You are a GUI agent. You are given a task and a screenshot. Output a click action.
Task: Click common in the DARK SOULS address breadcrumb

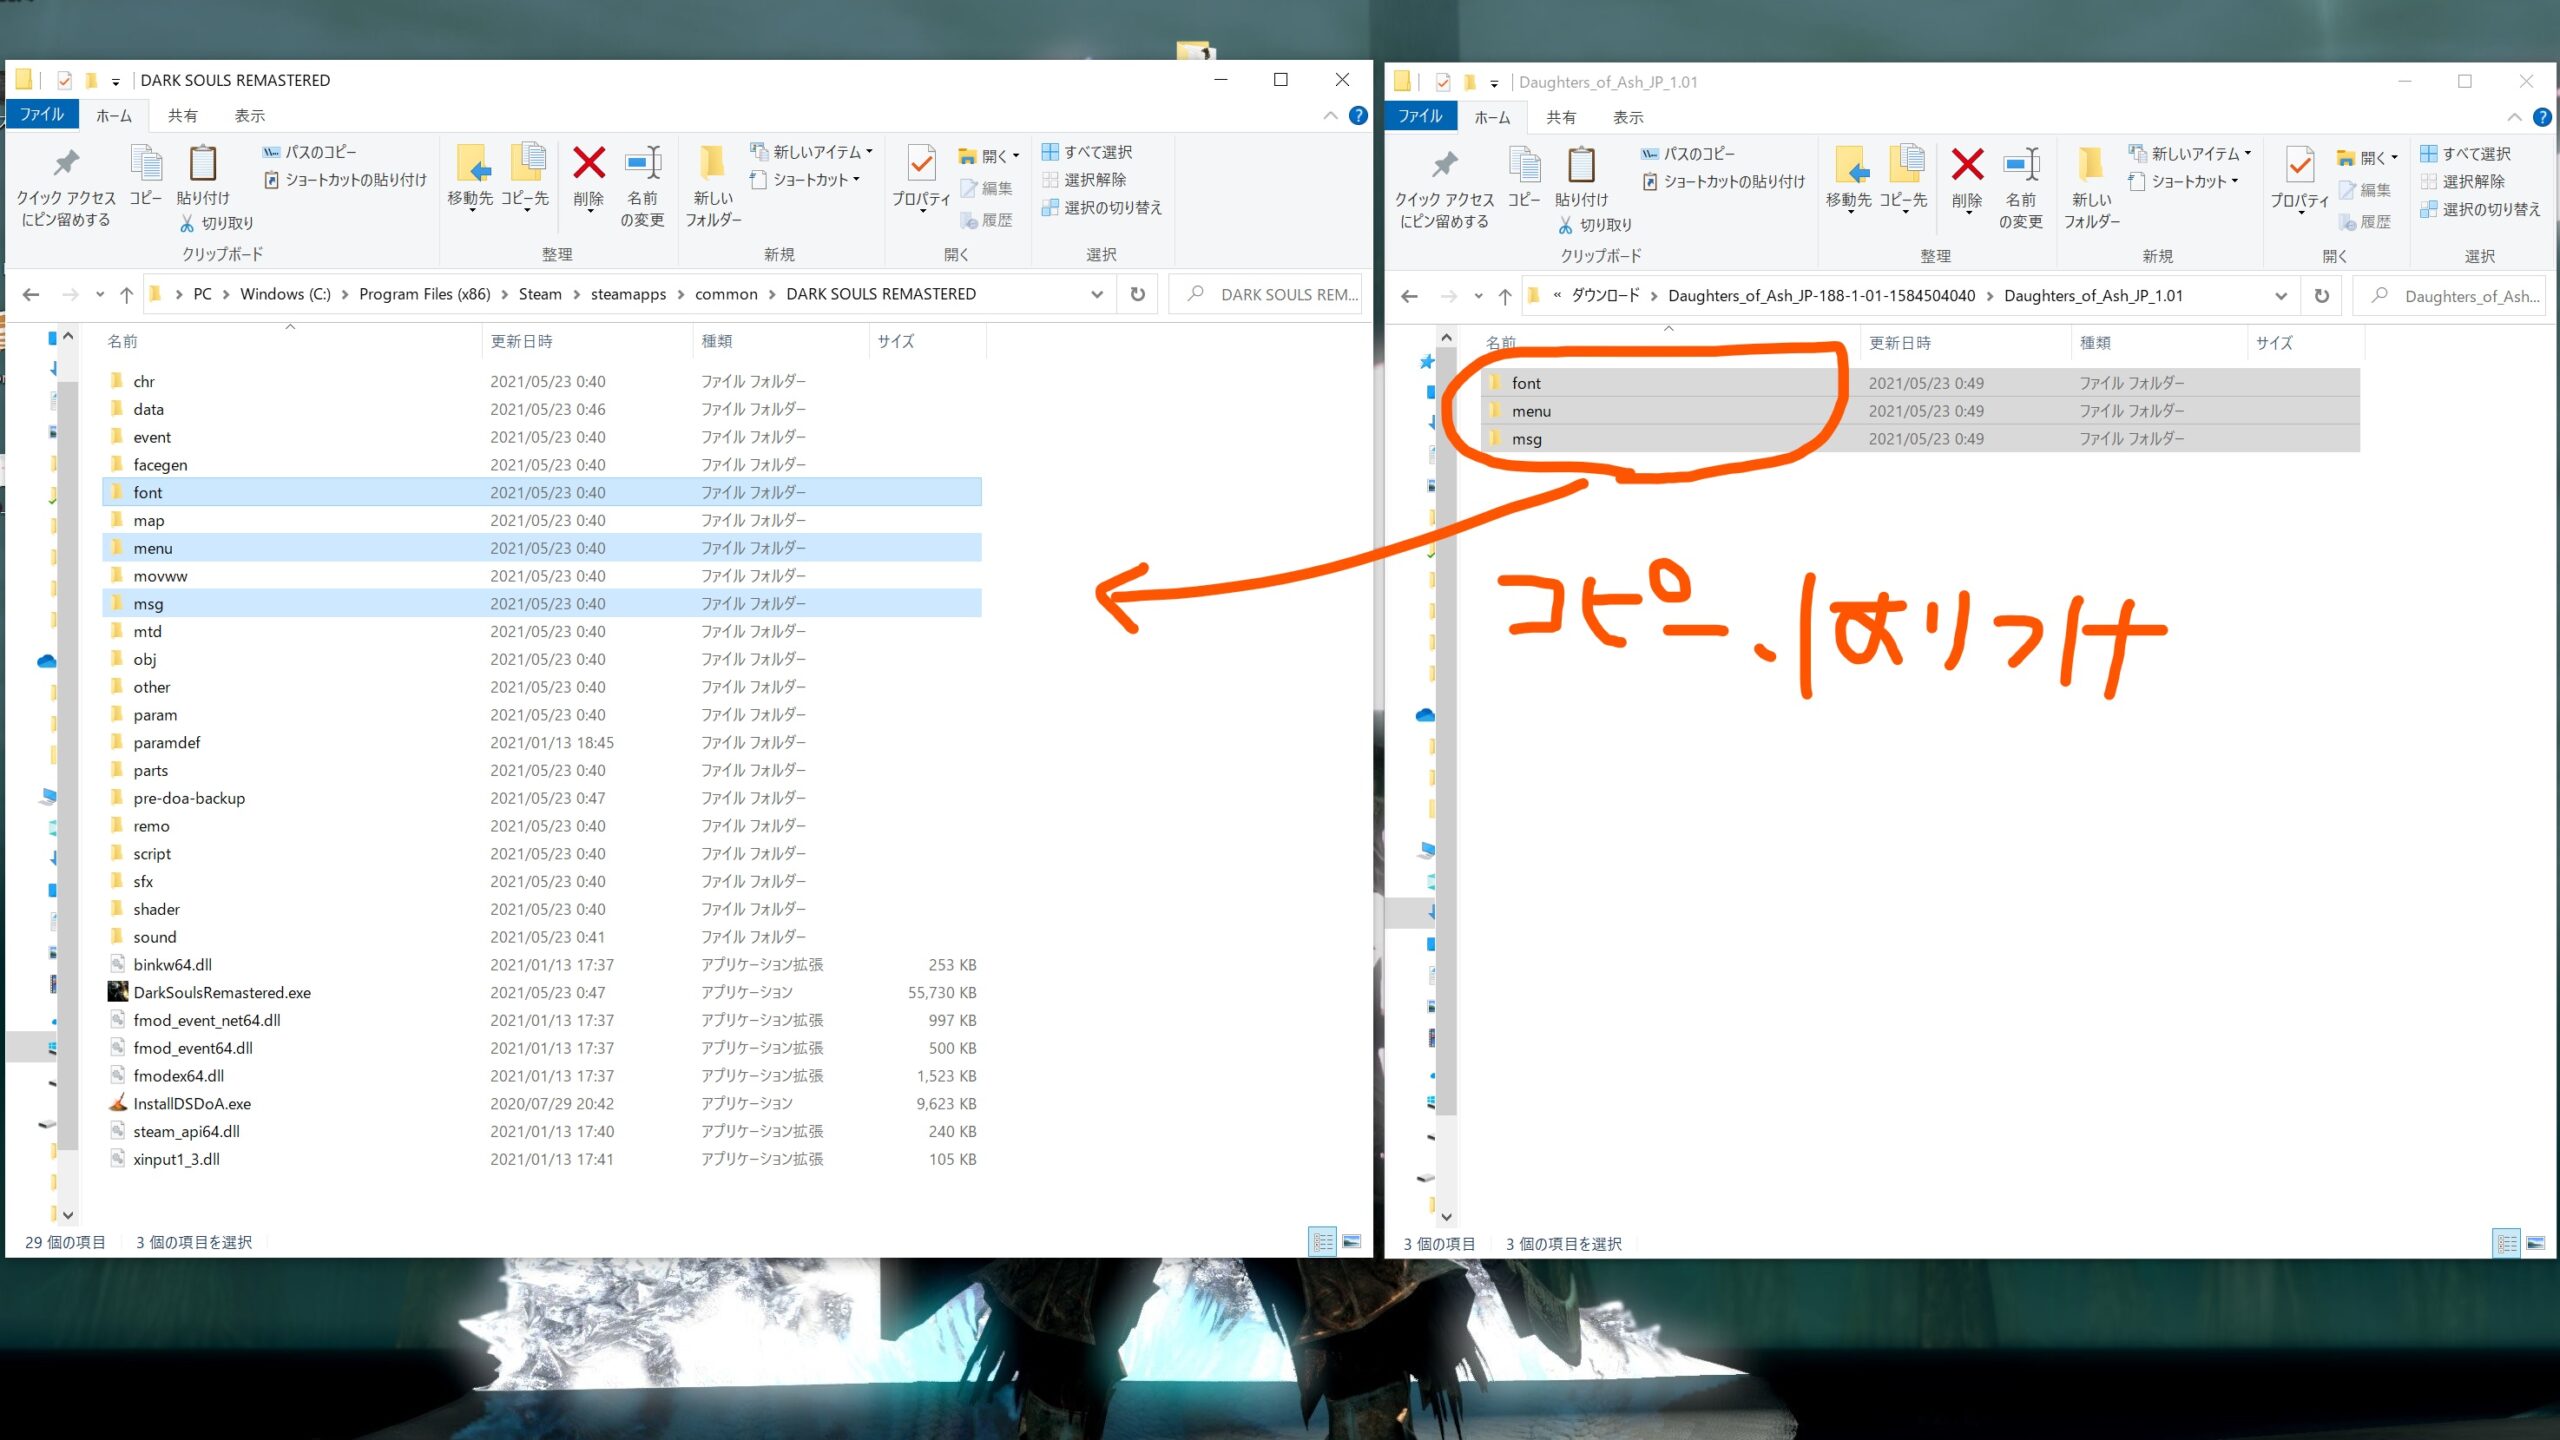coord(726,294)
